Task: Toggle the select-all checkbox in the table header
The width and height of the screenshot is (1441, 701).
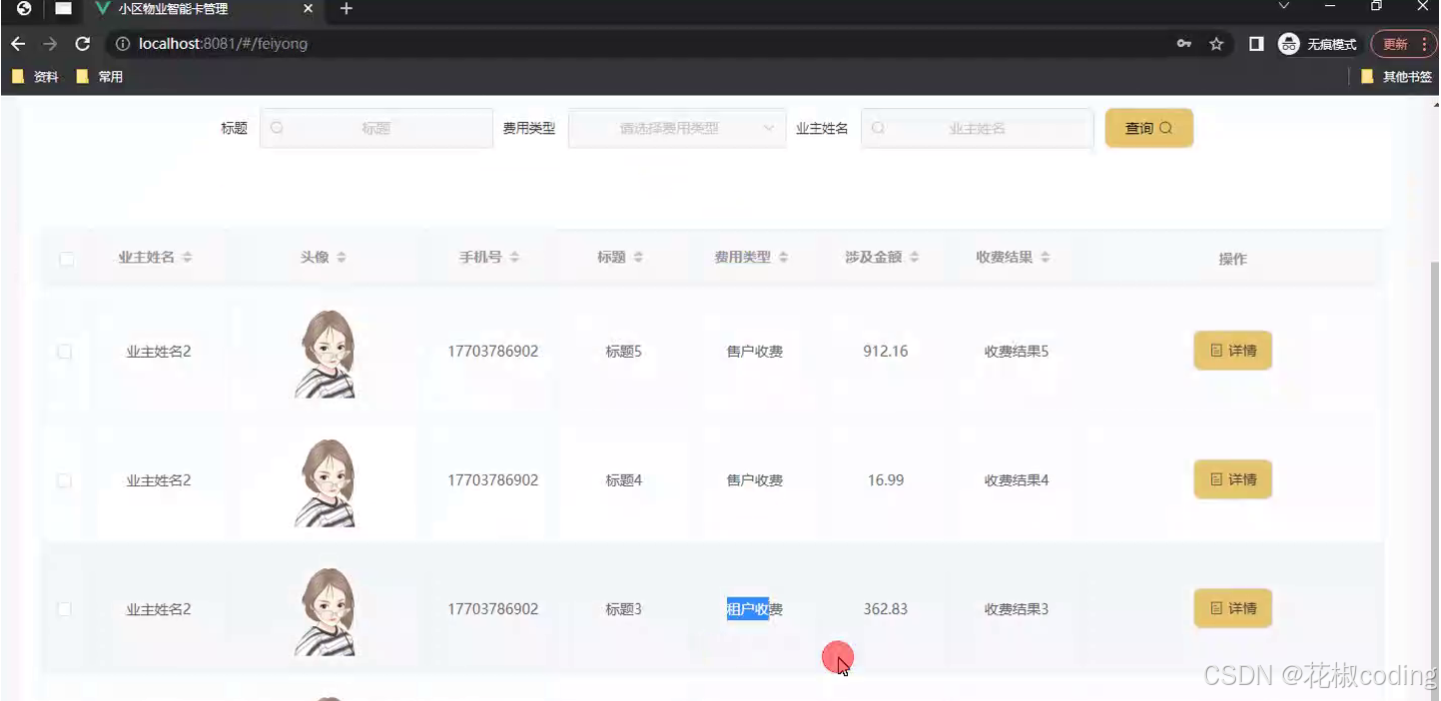Action: pos(66,259)
